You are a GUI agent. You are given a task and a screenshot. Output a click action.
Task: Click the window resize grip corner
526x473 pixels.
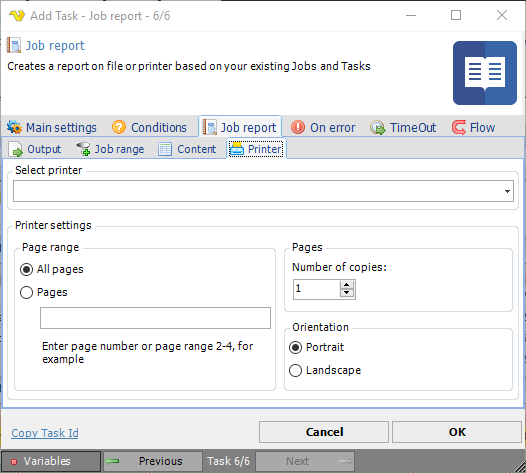pyautogui.click(x=519, y=466)
